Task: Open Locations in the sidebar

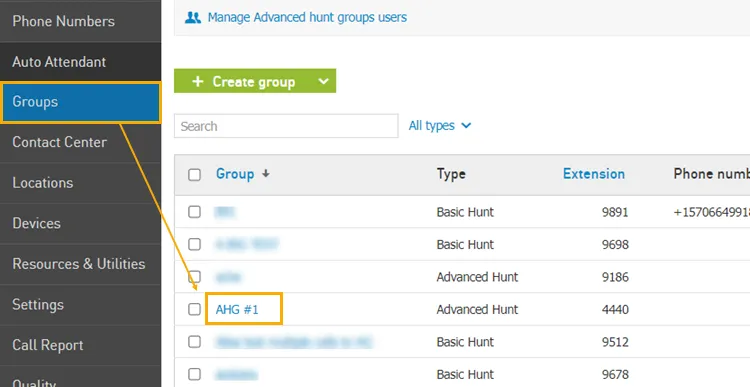Action: coord(80,183)
